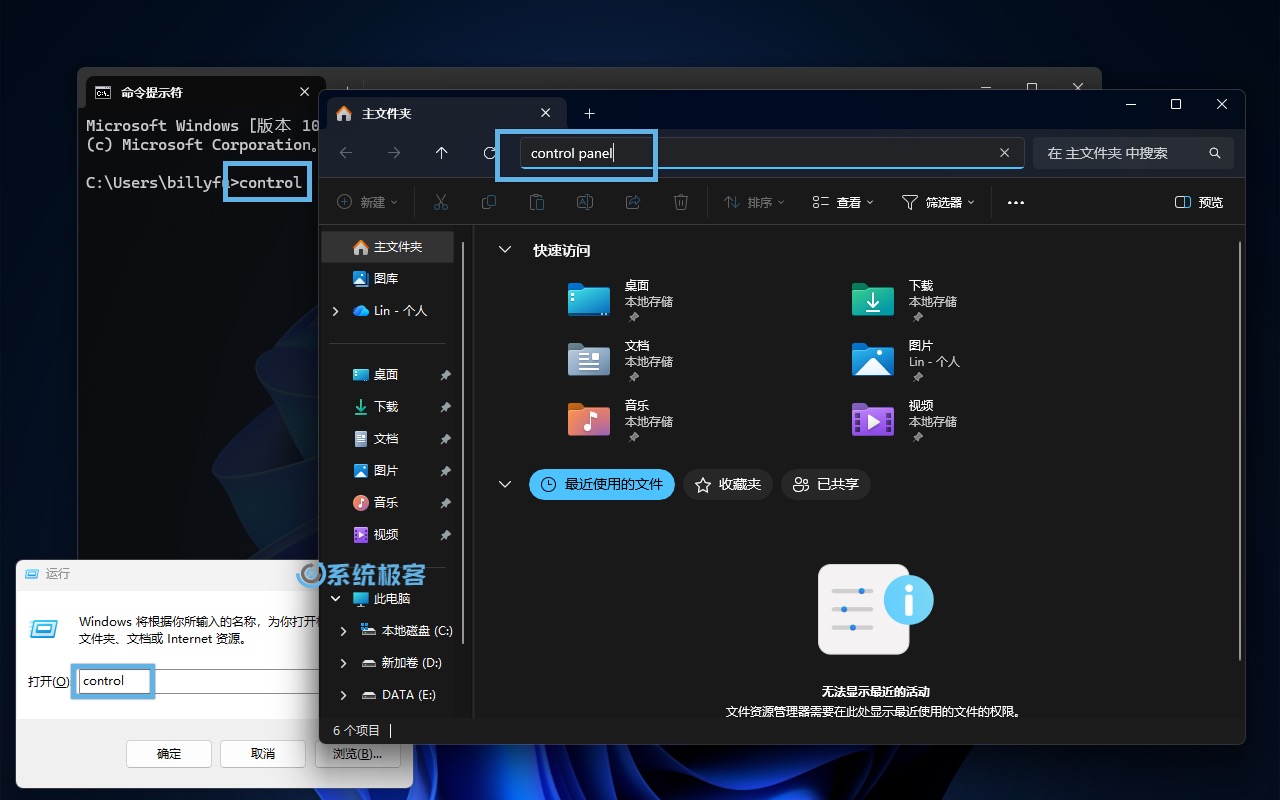Click the Delete icon in the toolbar
Screen dimensions: 1280x800
681,202
